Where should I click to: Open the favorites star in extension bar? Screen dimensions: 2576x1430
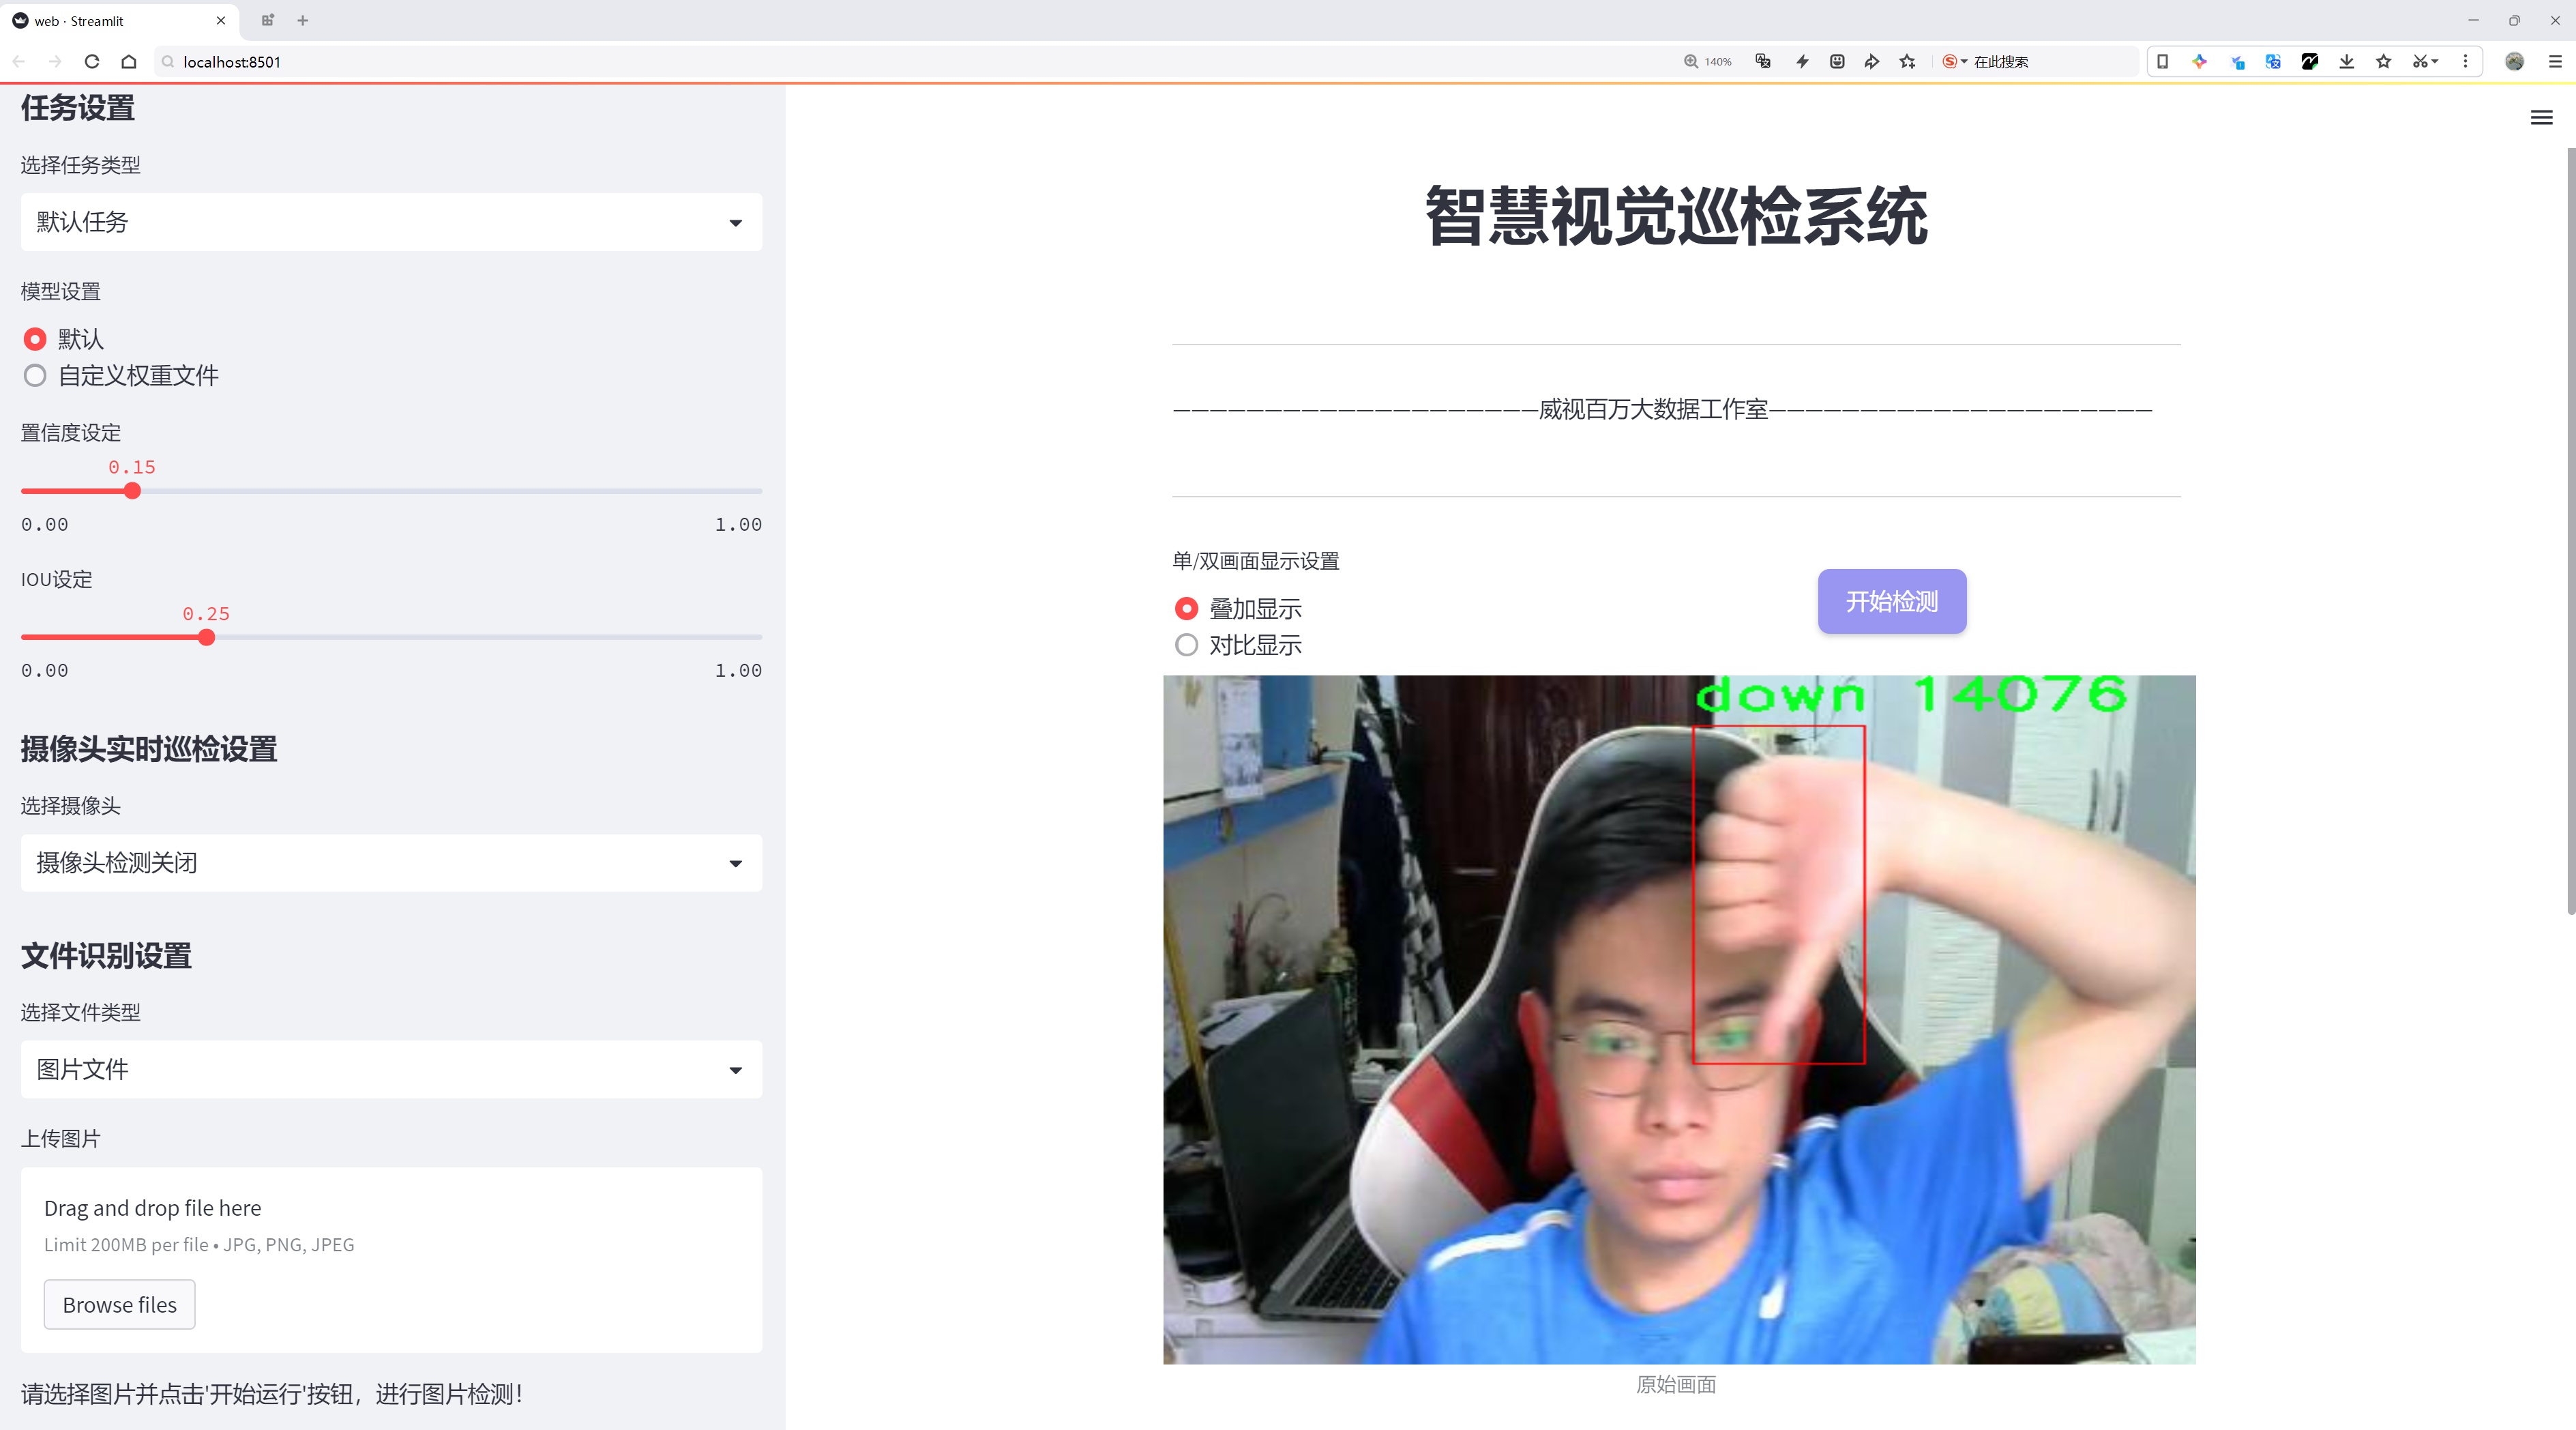coord(2384,62)
